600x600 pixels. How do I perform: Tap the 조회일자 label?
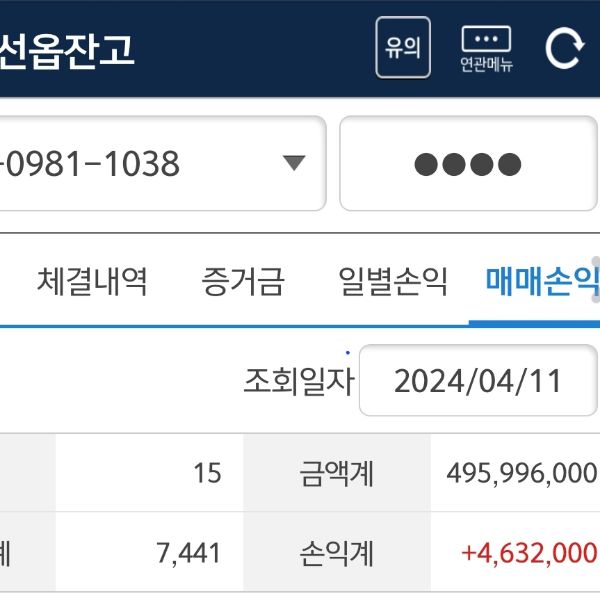click(298, 381)
